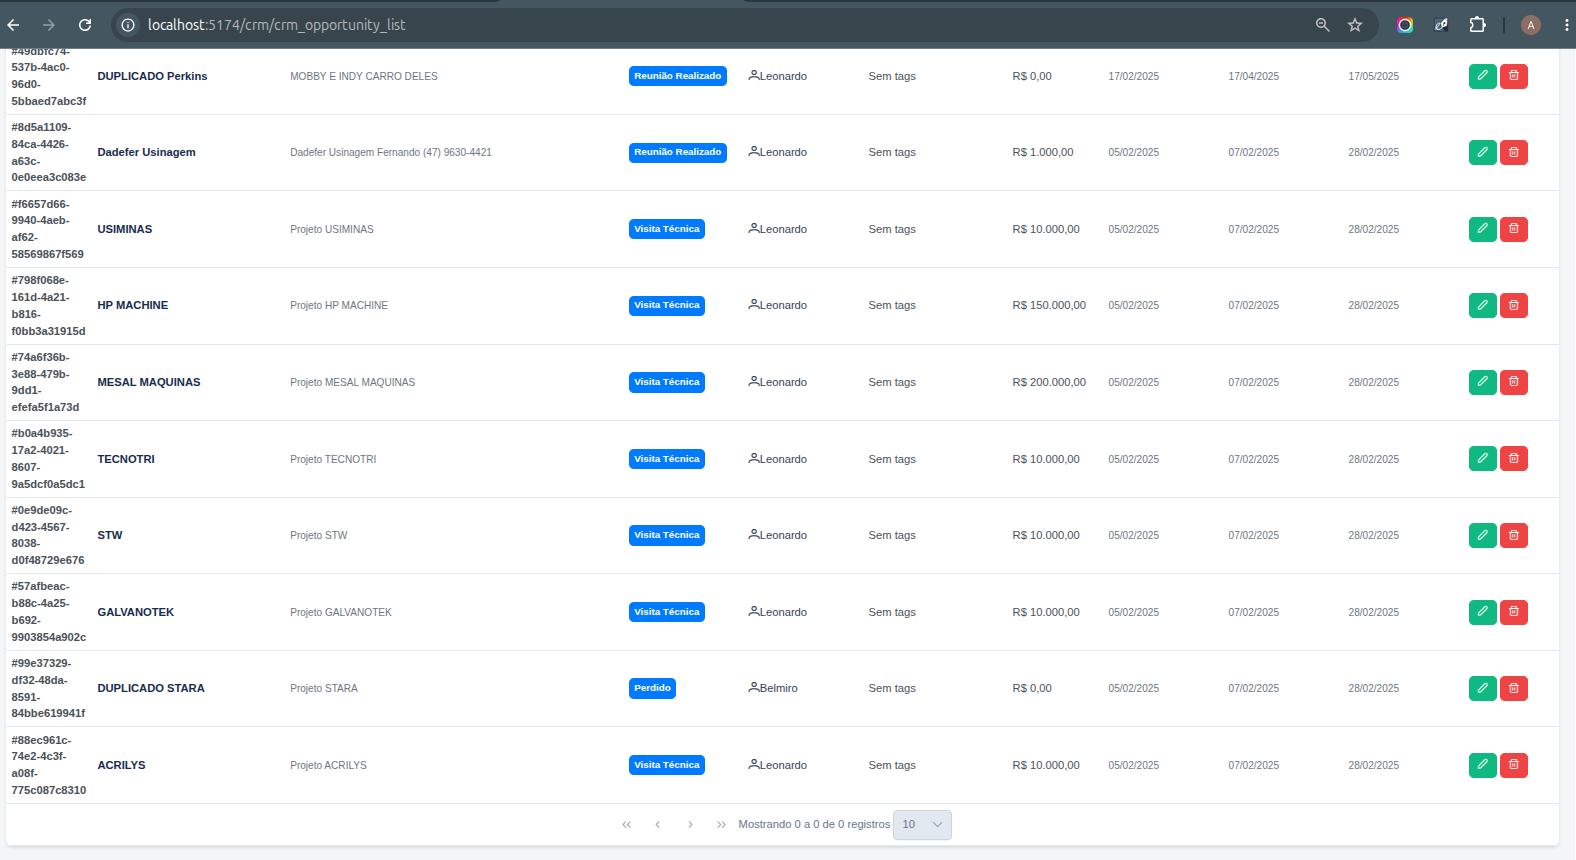Go back in browser history
Image resolution: width=1576 pixels, height=860 pixels.
click(13, 25)
